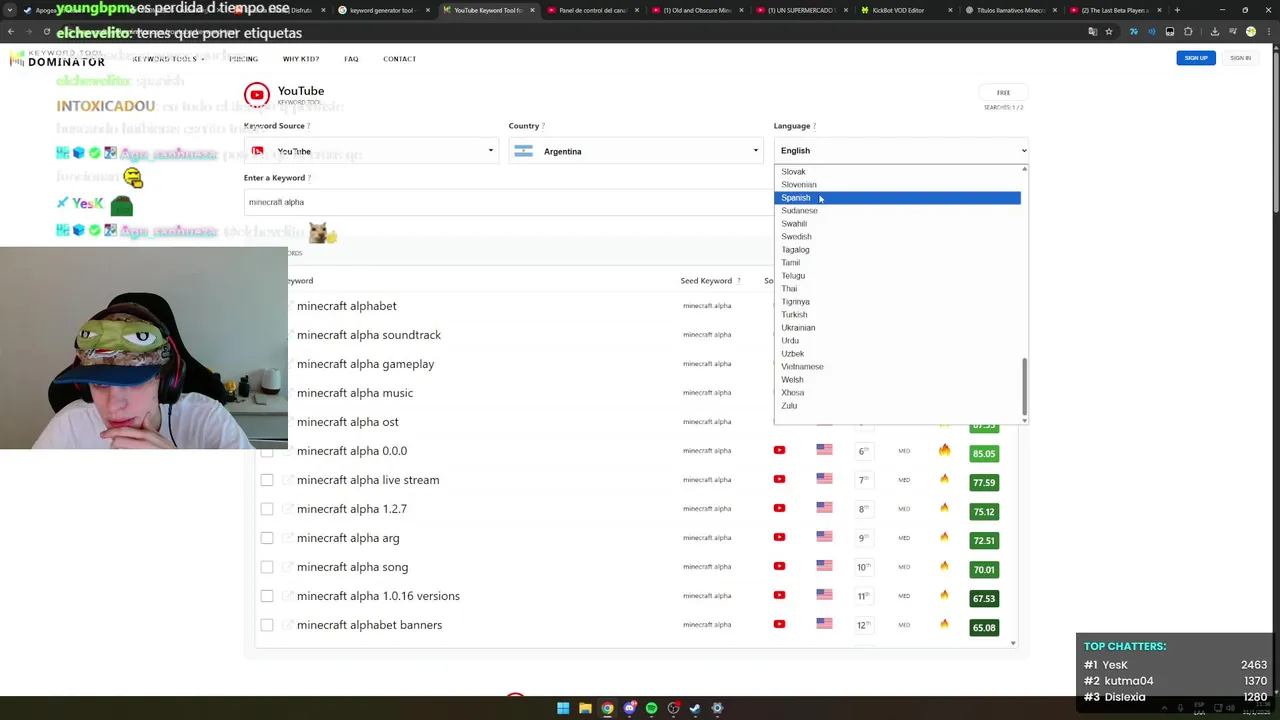Screen dimensions: 1280x720
Task: Switch to keyword generator tool browser tab
Action: [x=384, y=10]
